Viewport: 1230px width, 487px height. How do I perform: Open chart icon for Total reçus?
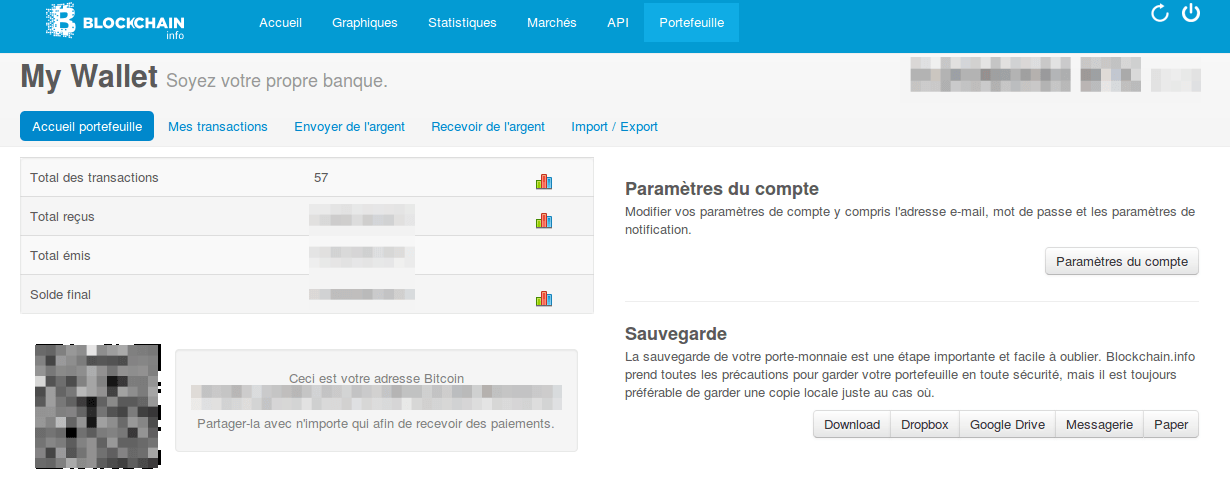click(544, 220)
